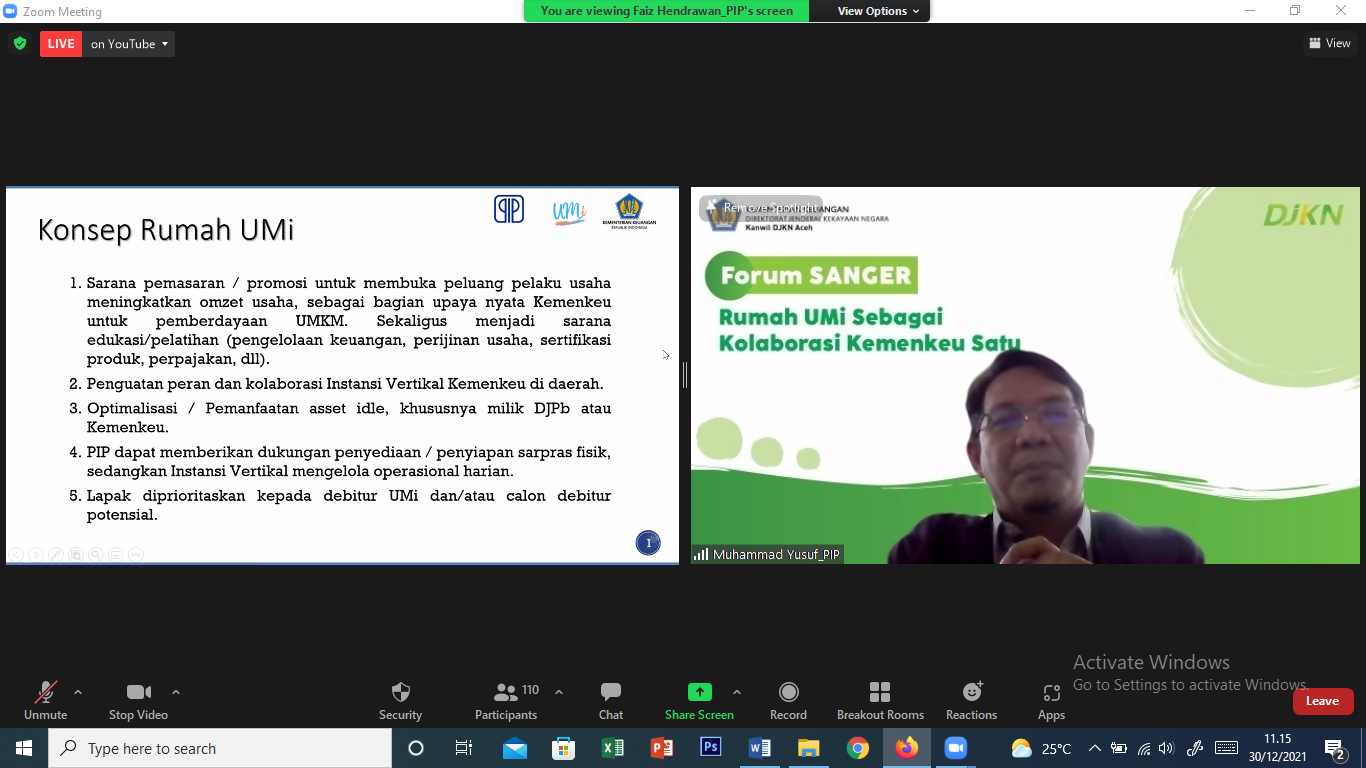Expand video options arrow beside Stop Video
1366x768 pixels.
[x=176, y=692]
